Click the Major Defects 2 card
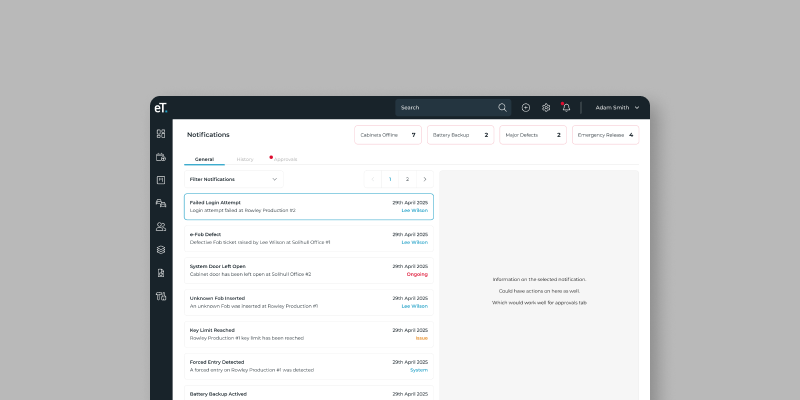Viewport: 800px width, 400px height. coord(533,135)
